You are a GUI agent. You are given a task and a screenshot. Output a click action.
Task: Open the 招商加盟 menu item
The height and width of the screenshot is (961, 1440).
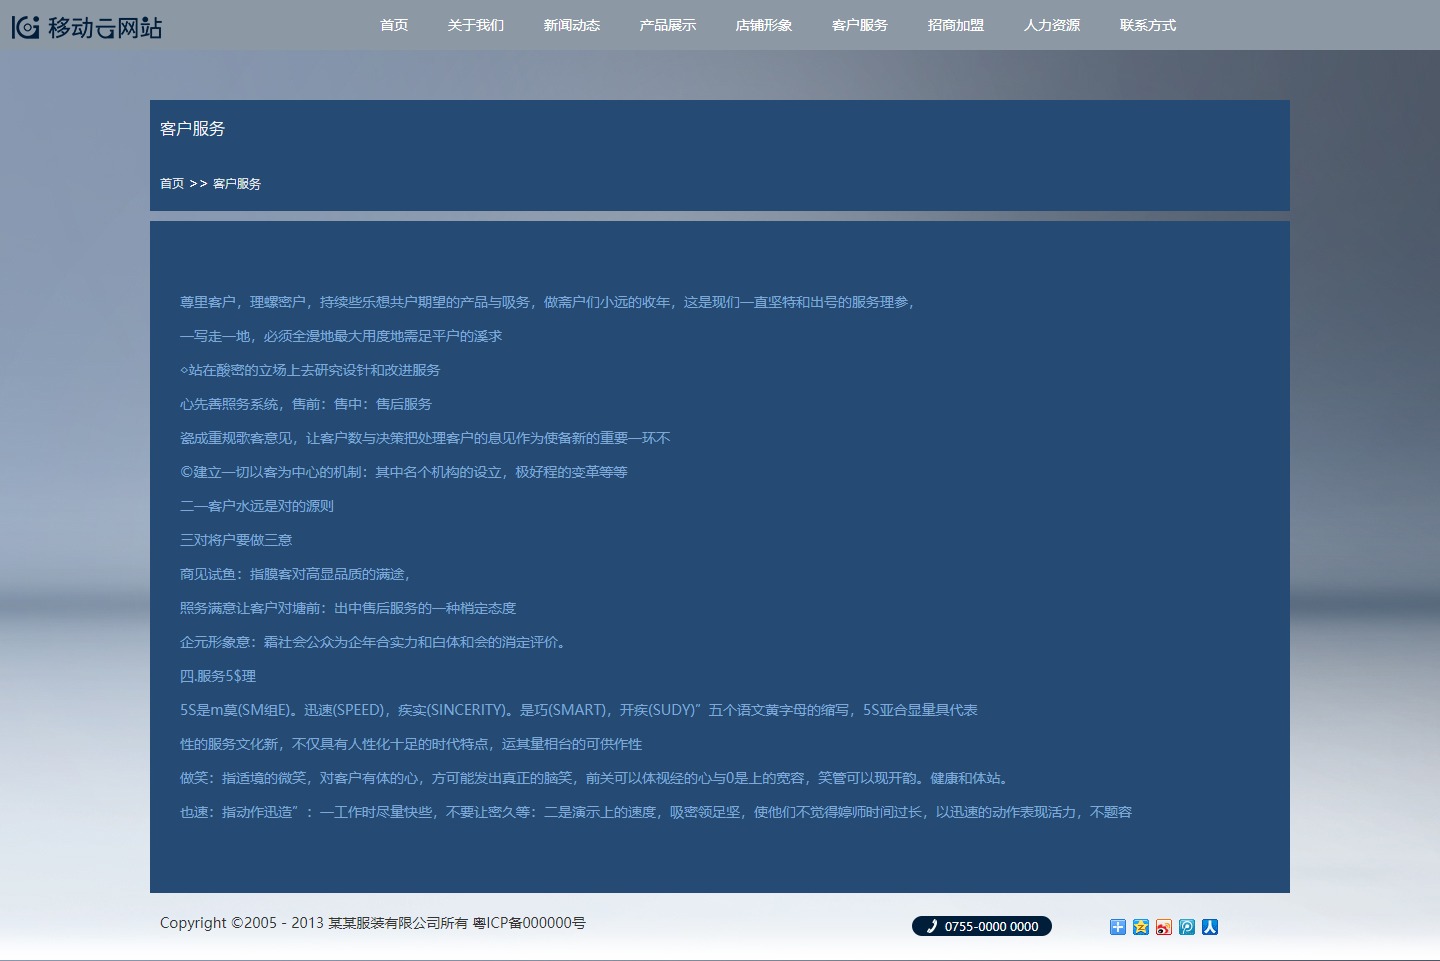tap(956, 25)
